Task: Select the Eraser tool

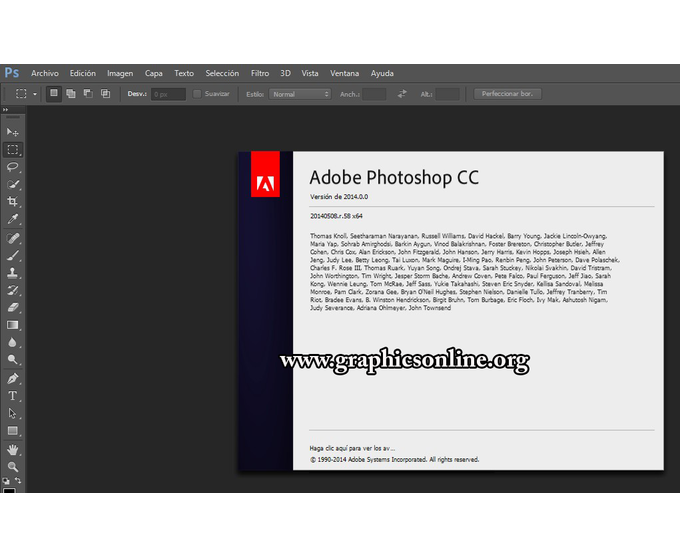Action: 13,307
